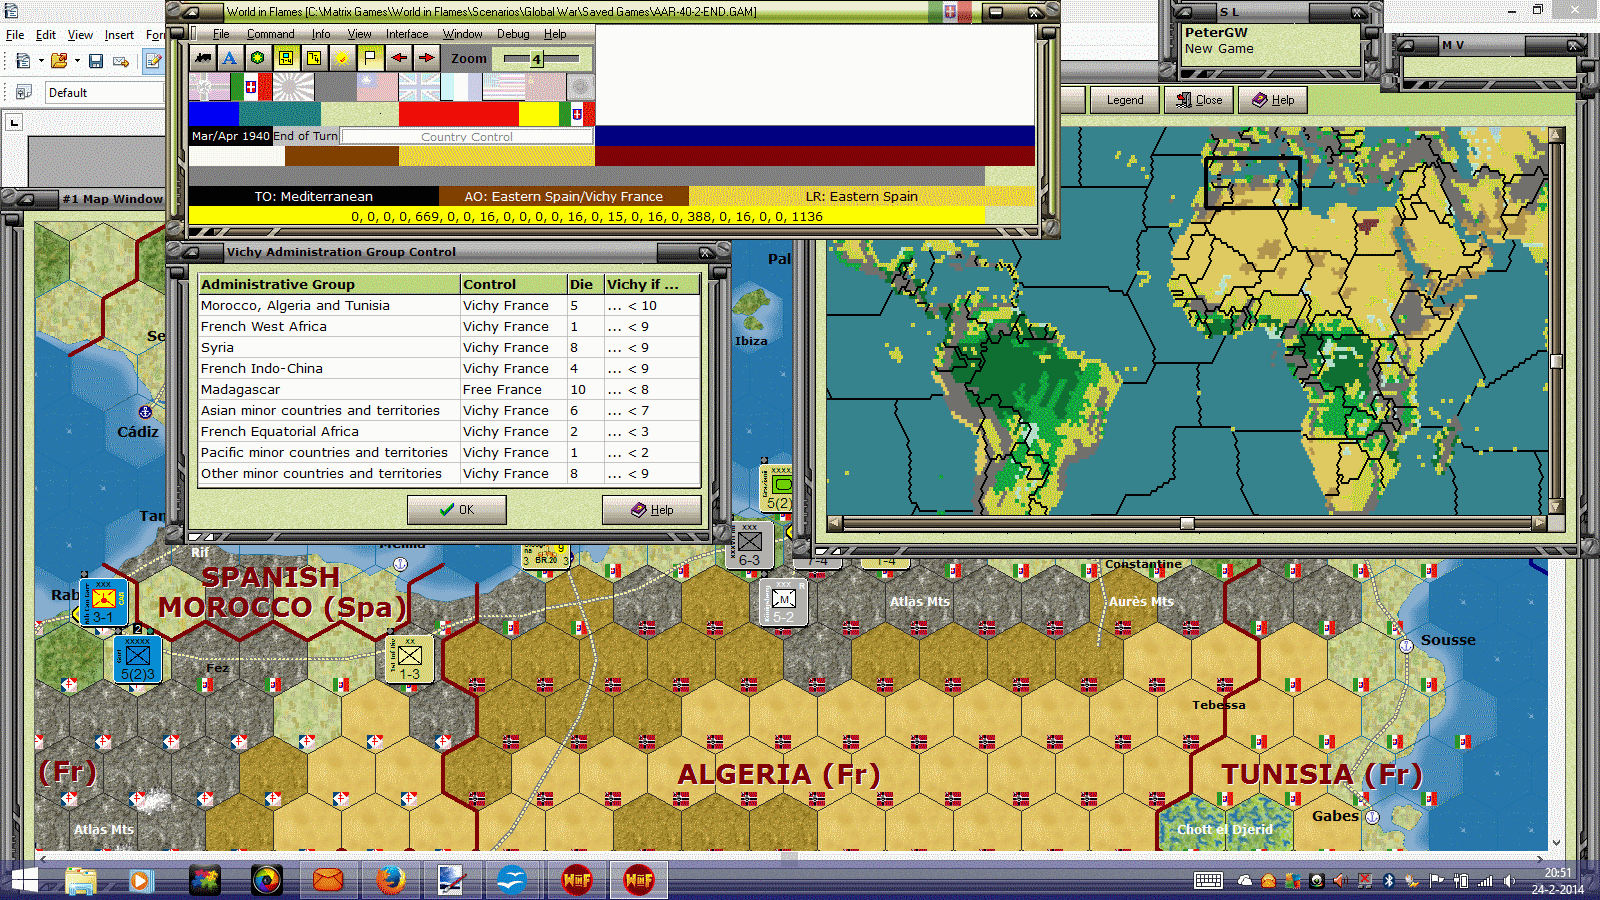Open the Interface menu
The height and width of the screenshot is (900, 1600).
click(407, 34)
